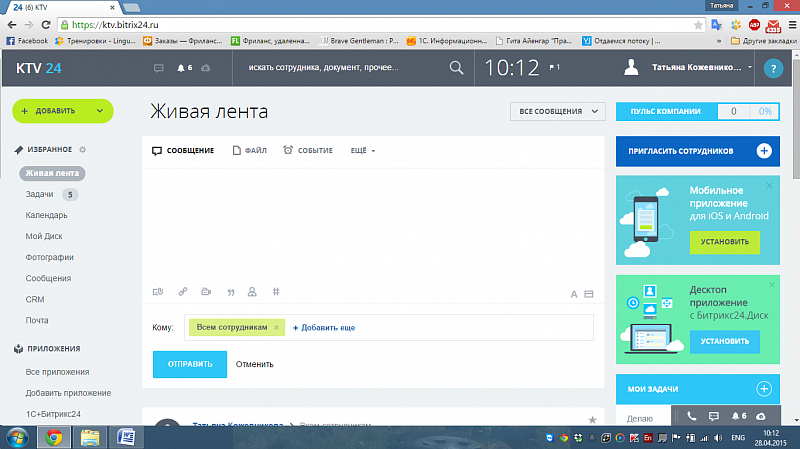The image size is (800, 449).
Task: Insert video icon in editor toolbar
Action: click(206, 292)
